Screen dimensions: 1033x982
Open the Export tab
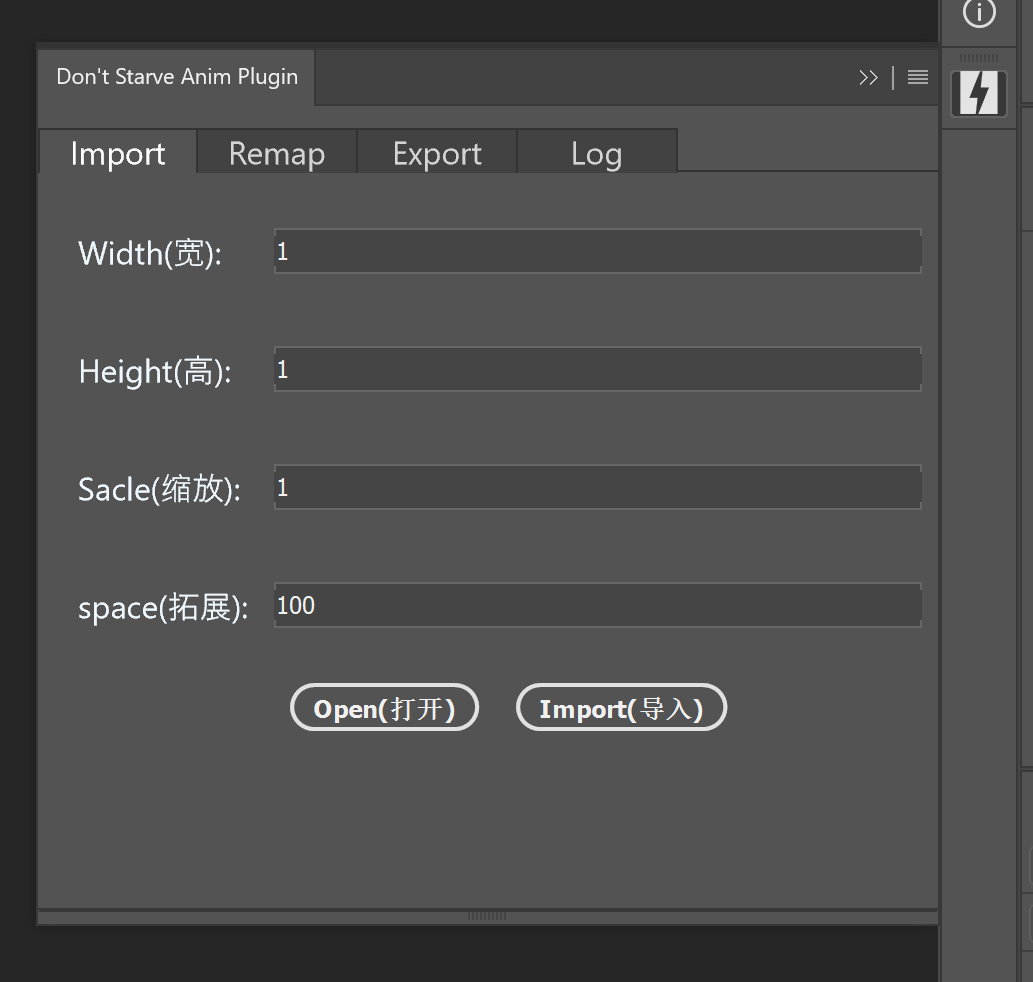[437, 154]
